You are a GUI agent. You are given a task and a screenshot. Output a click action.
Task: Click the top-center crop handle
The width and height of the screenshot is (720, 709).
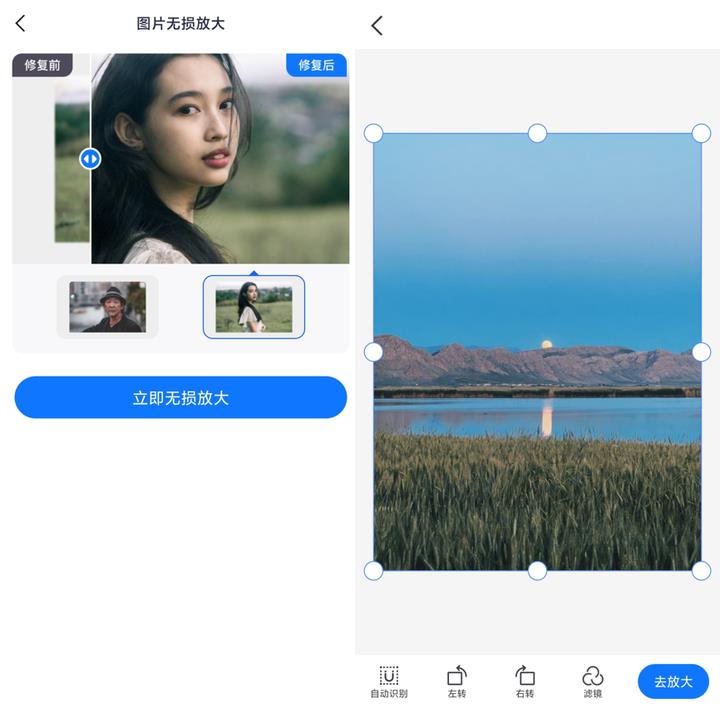click(x=537, y=133)
